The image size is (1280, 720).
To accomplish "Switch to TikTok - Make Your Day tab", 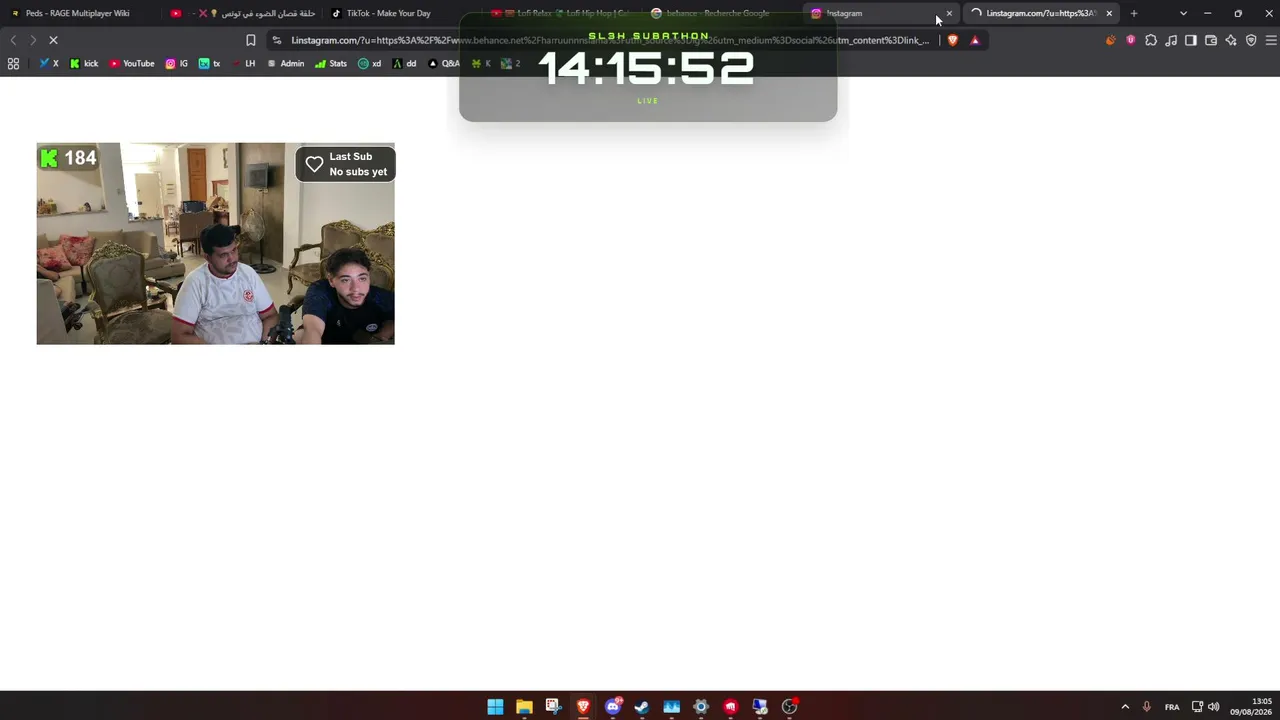I will (x=389, y=13).
